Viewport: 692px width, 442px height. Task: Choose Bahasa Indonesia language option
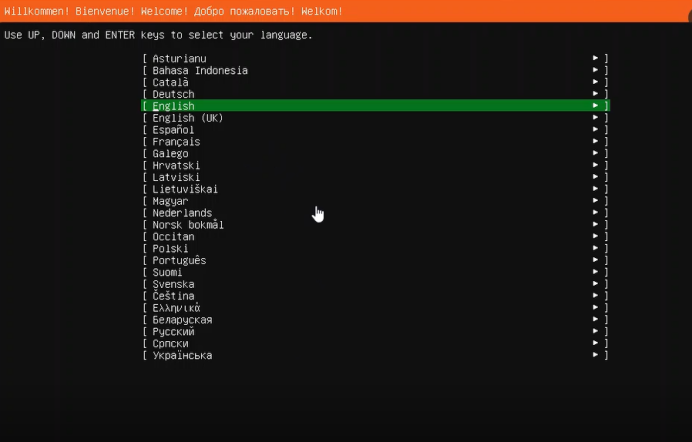200,71
